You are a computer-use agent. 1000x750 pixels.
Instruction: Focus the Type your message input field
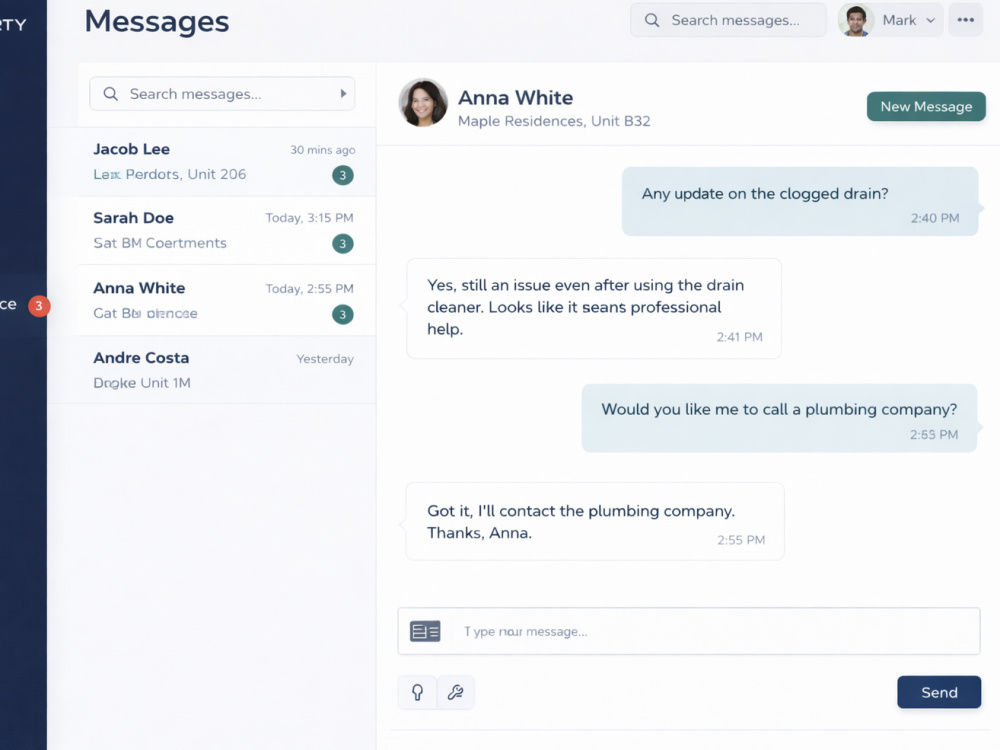(x=689, y=631)
